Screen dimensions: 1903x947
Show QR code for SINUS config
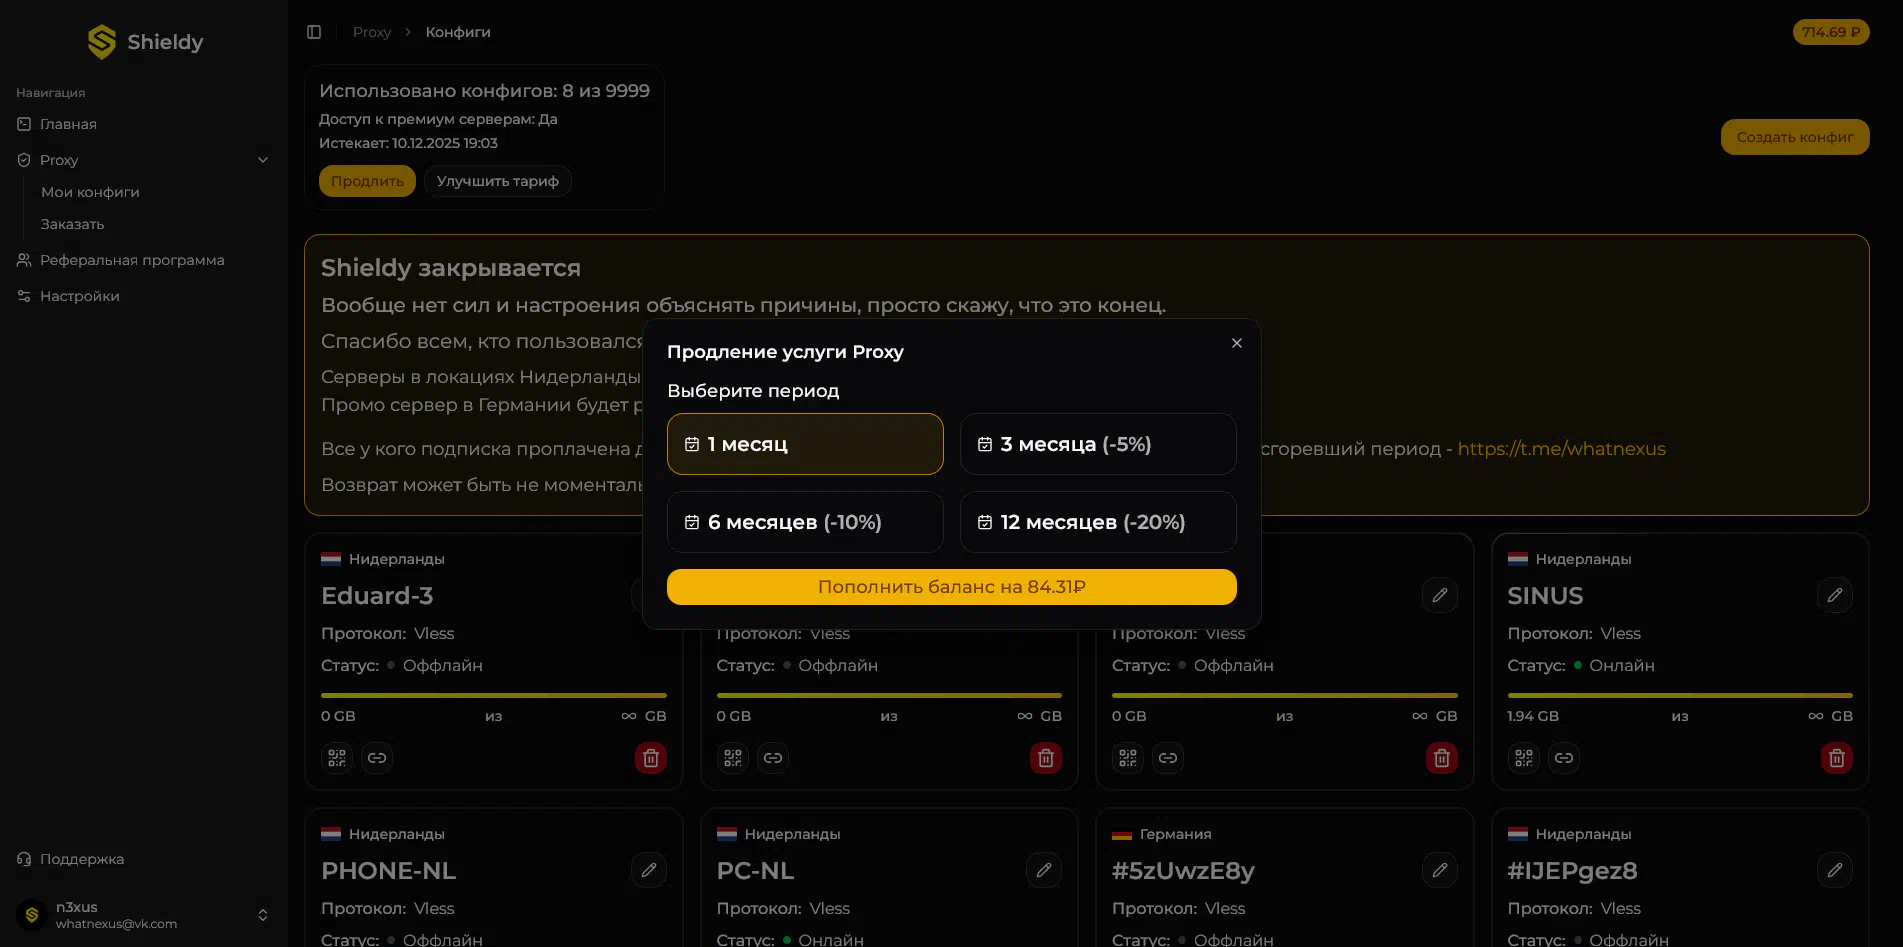[1523, 758]
